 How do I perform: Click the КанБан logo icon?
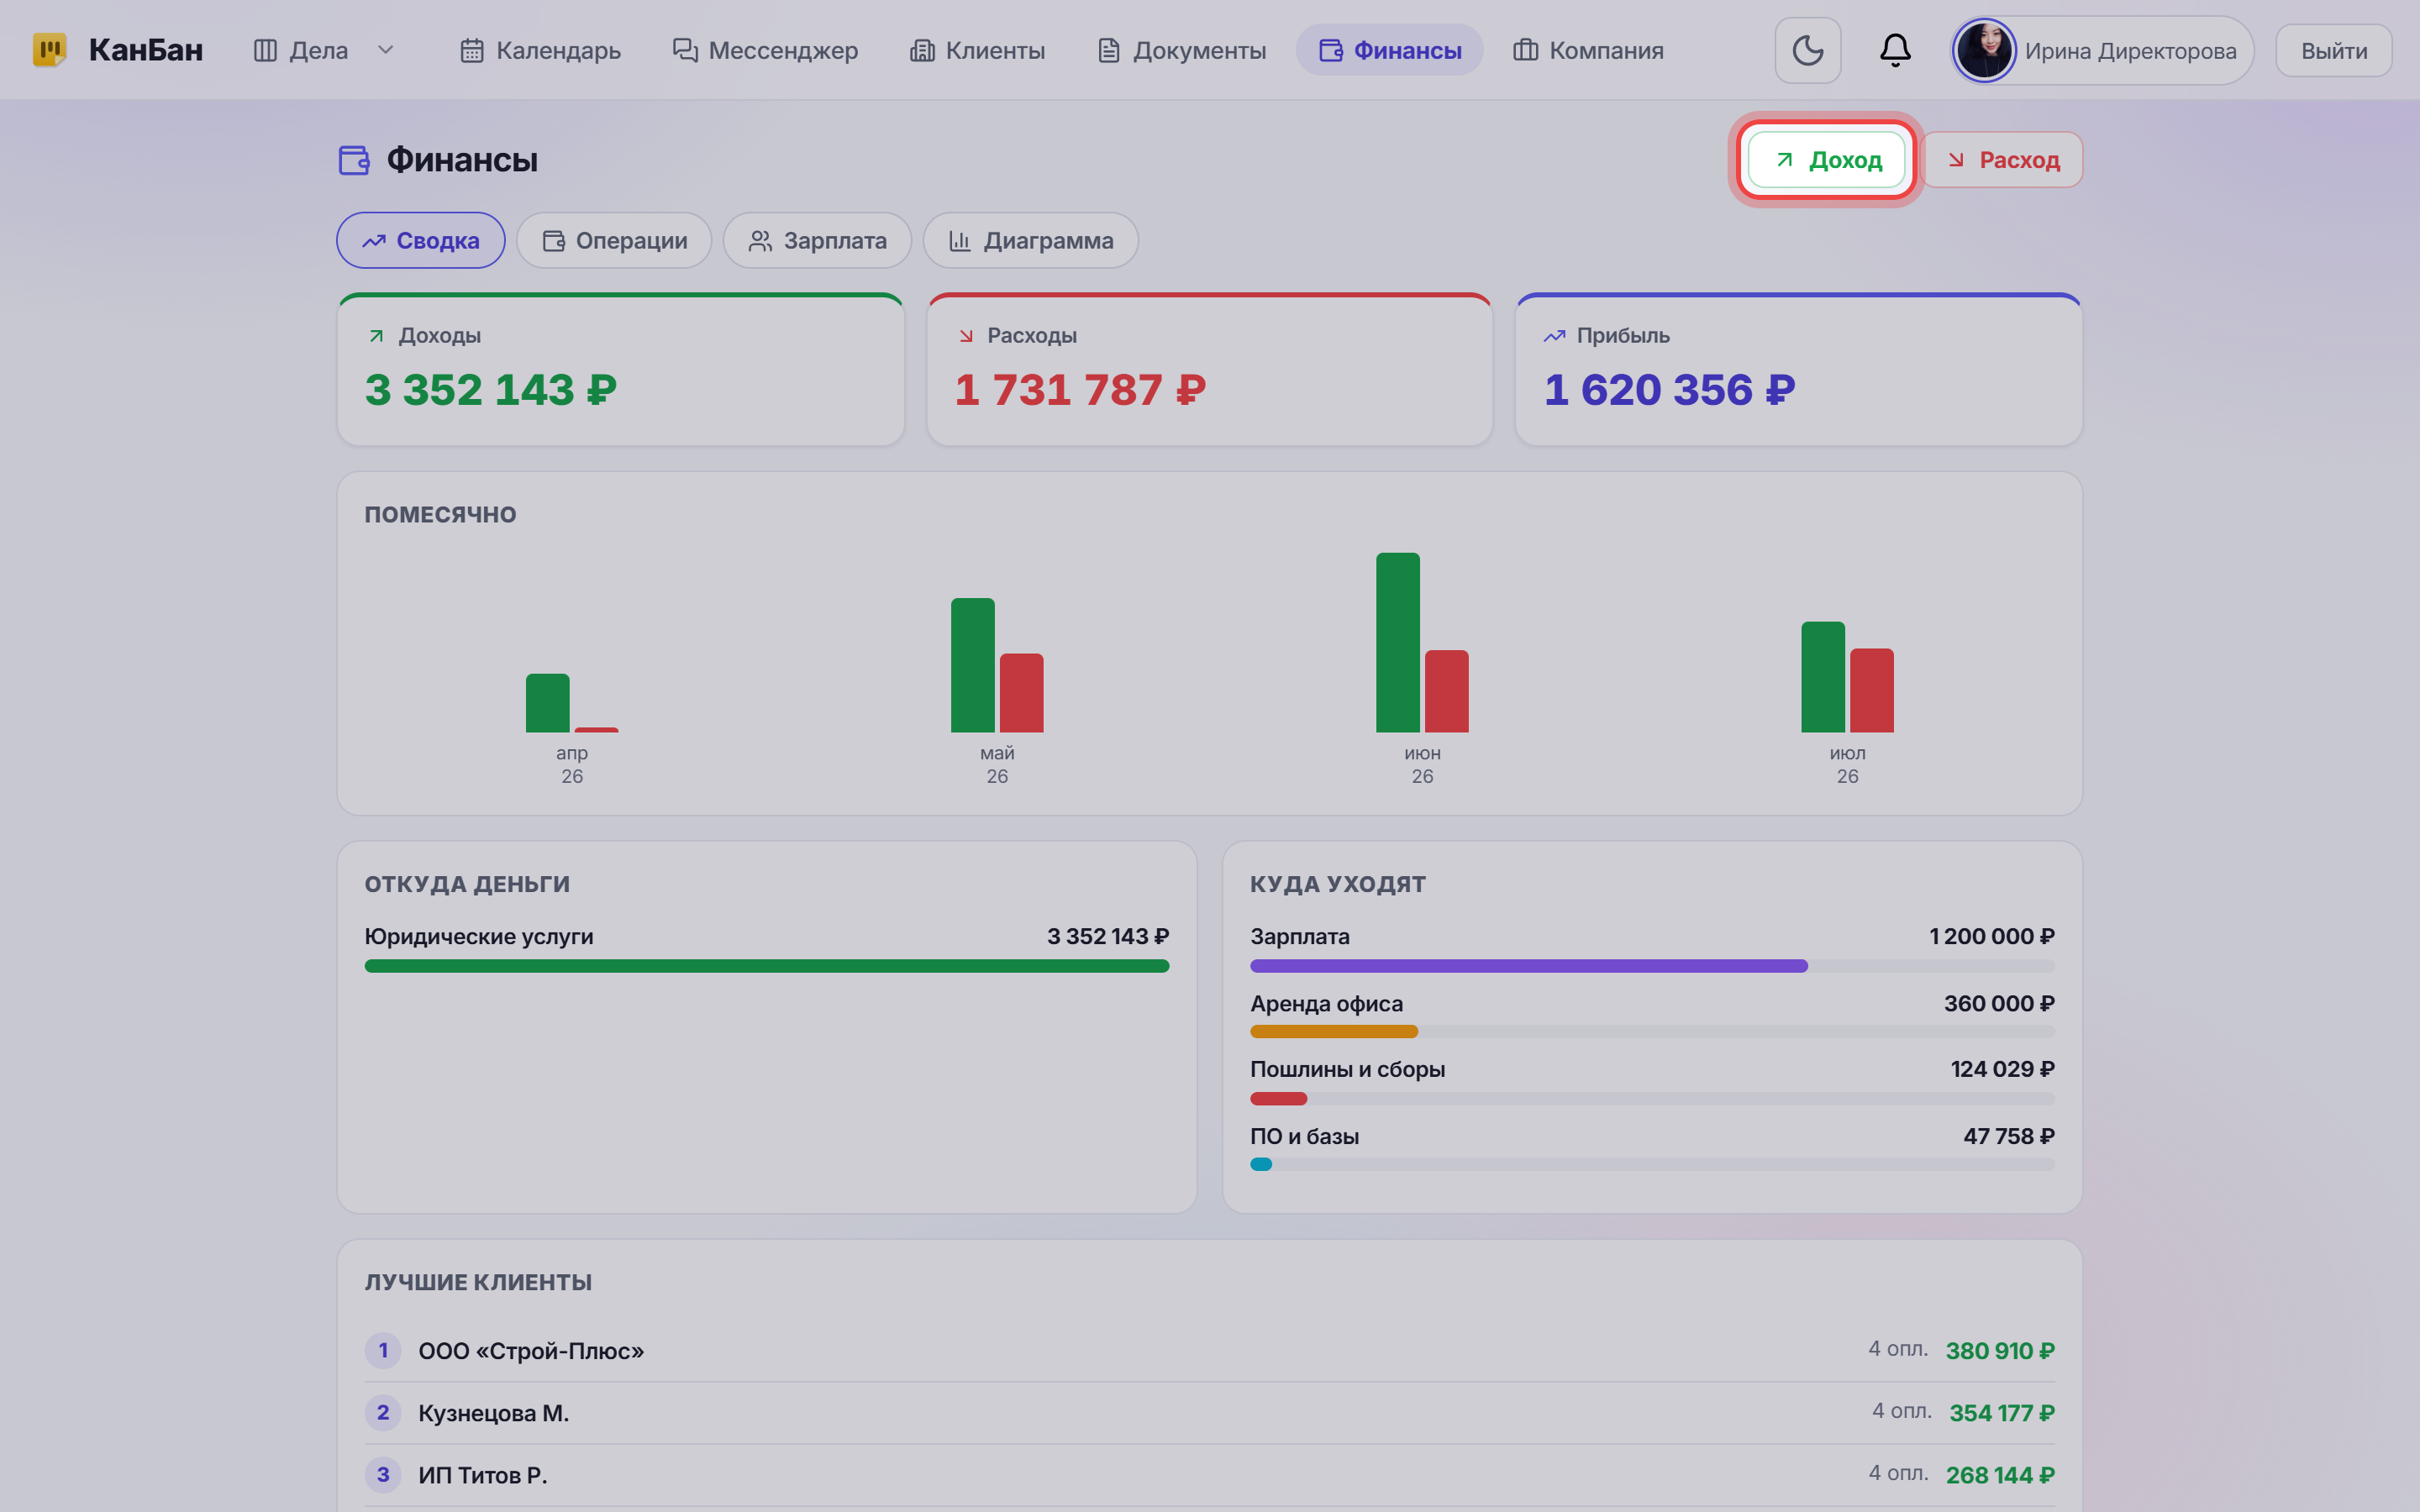tap(49, 50)
